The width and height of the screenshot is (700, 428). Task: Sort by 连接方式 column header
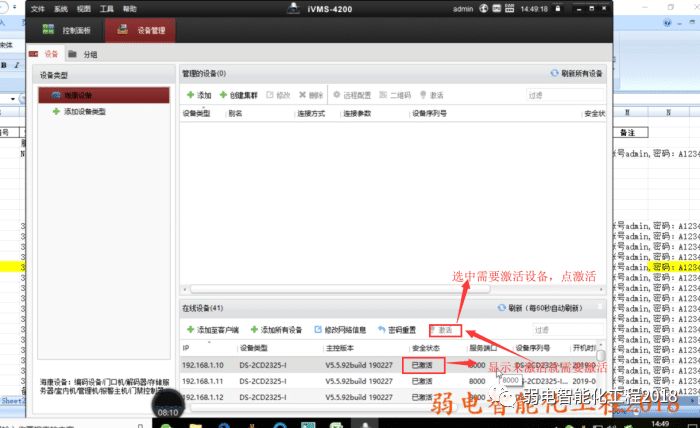coord(311,113)
